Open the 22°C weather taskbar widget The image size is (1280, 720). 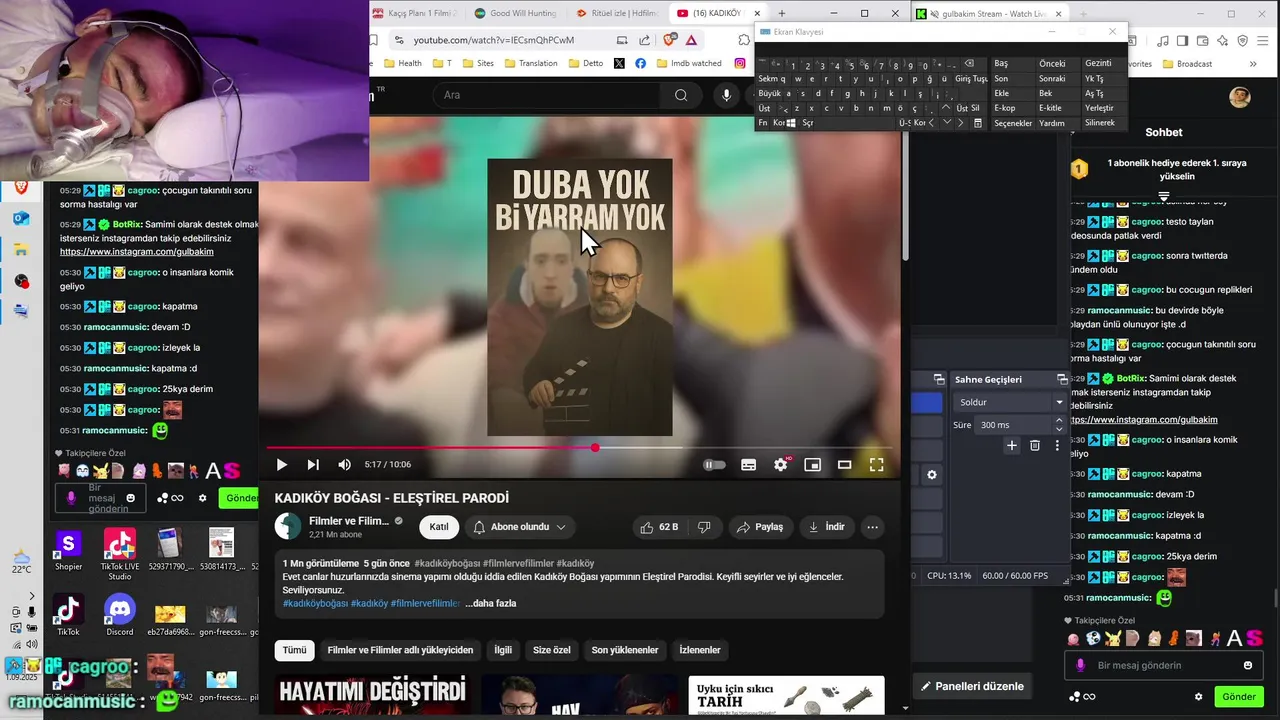[x=22, y=560]
